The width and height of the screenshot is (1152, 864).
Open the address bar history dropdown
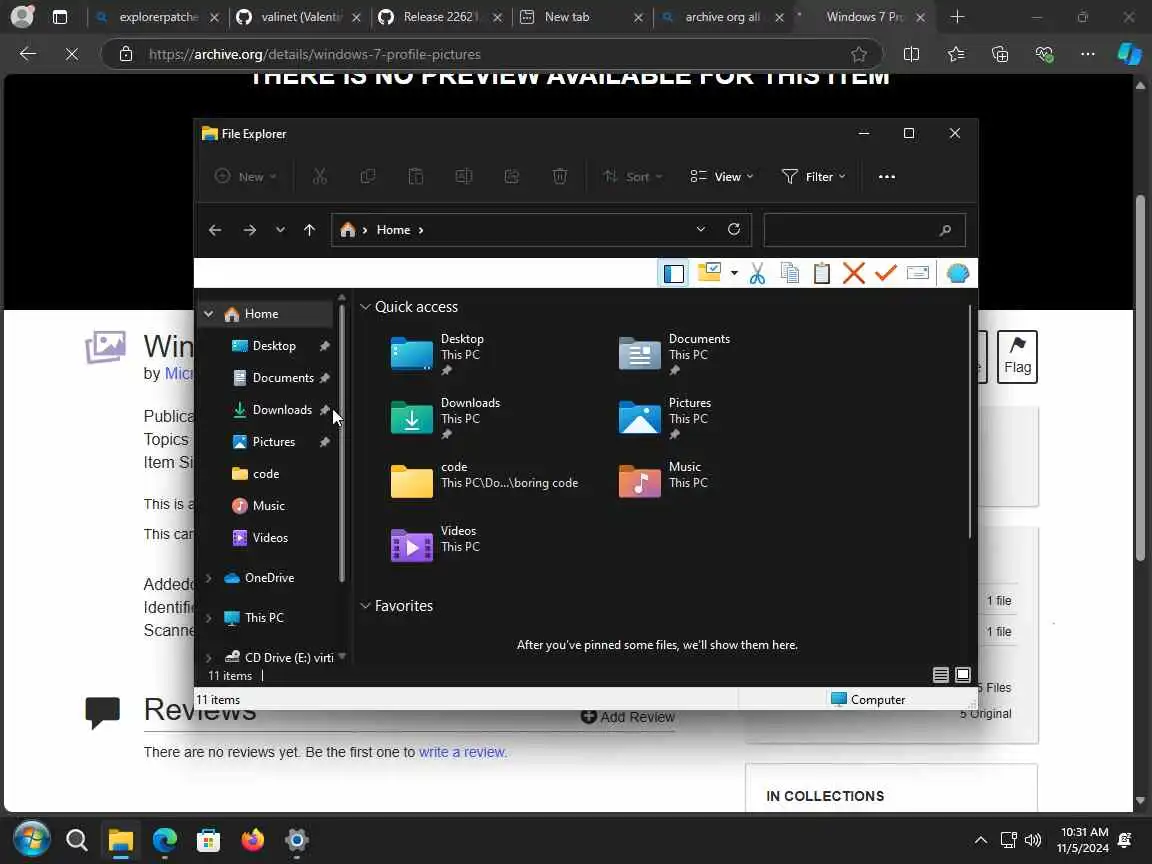coord(701,229)
